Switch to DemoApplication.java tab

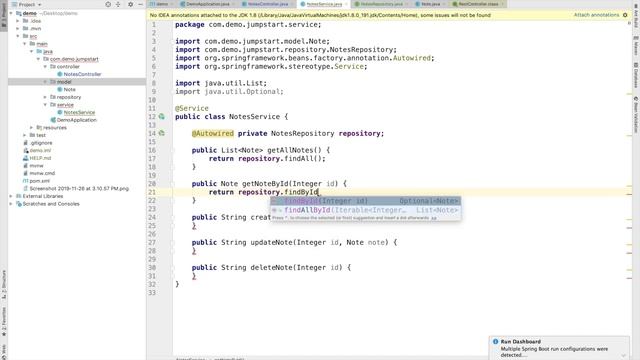[x=207, y=4]
